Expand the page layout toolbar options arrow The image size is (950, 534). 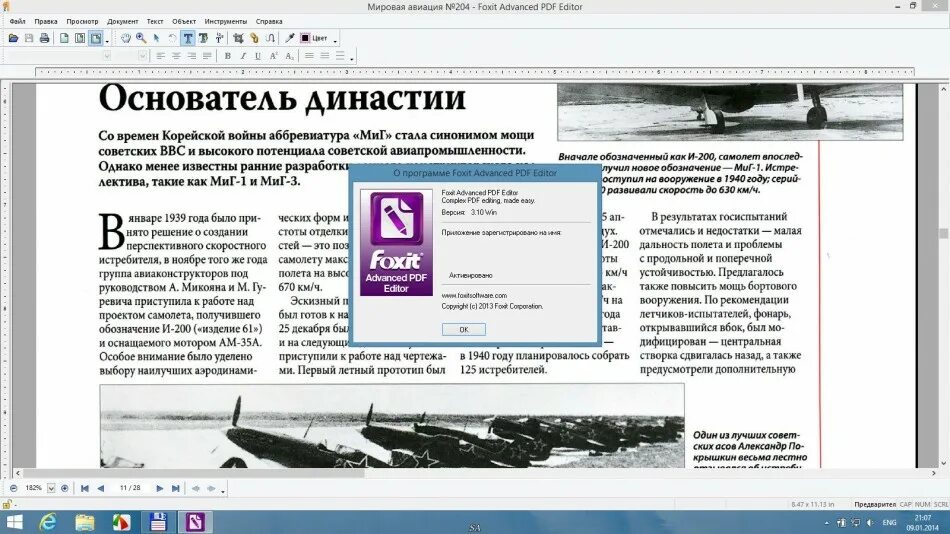coord(107,41)
